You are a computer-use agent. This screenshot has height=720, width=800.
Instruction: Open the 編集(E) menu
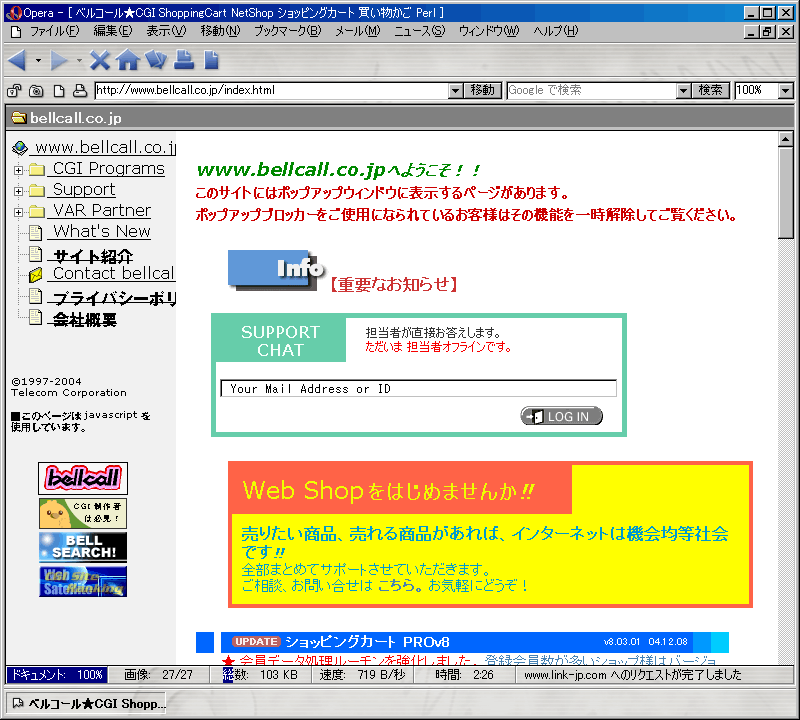[113, 32]
